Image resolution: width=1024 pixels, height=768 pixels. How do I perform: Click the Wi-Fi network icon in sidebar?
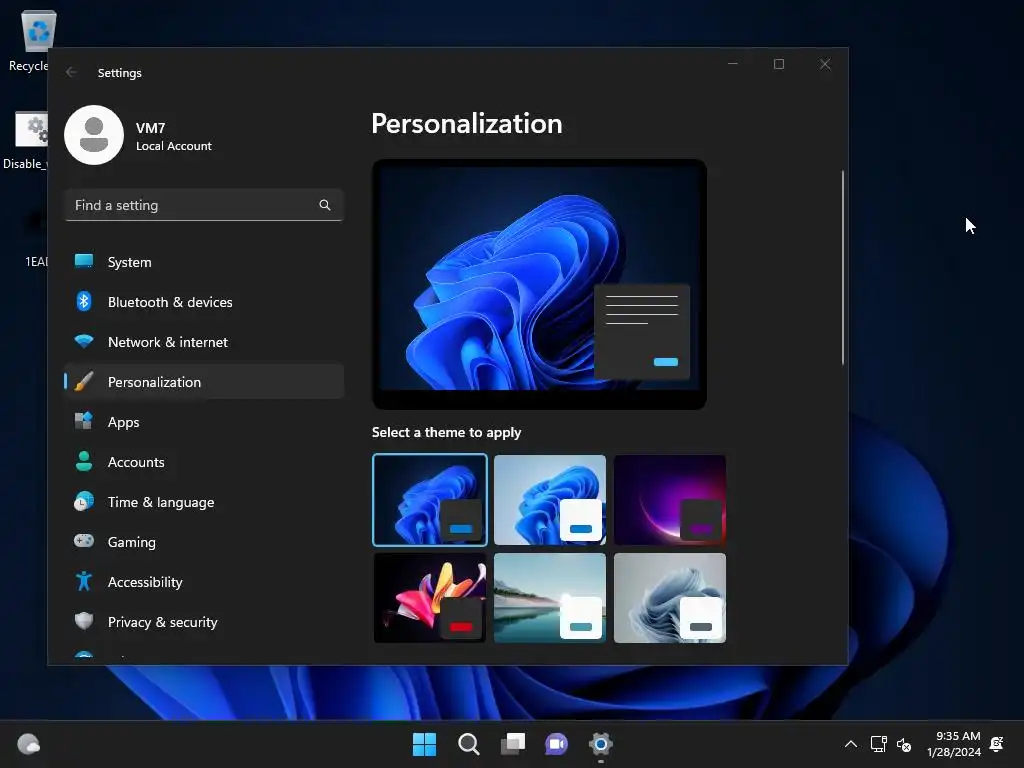tap(84, 341)
